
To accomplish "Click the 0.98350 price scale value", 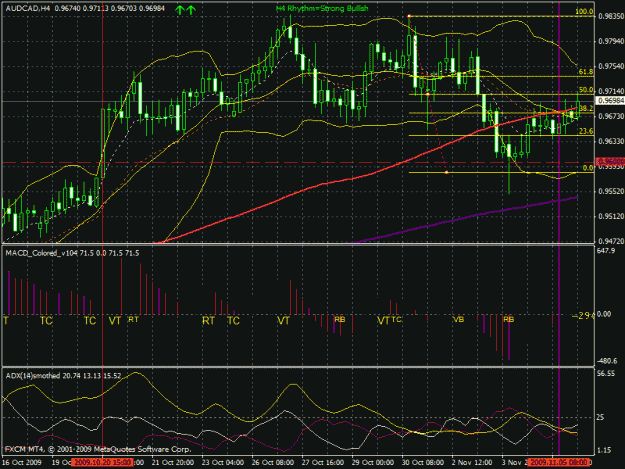I will (x=611, y=16).
